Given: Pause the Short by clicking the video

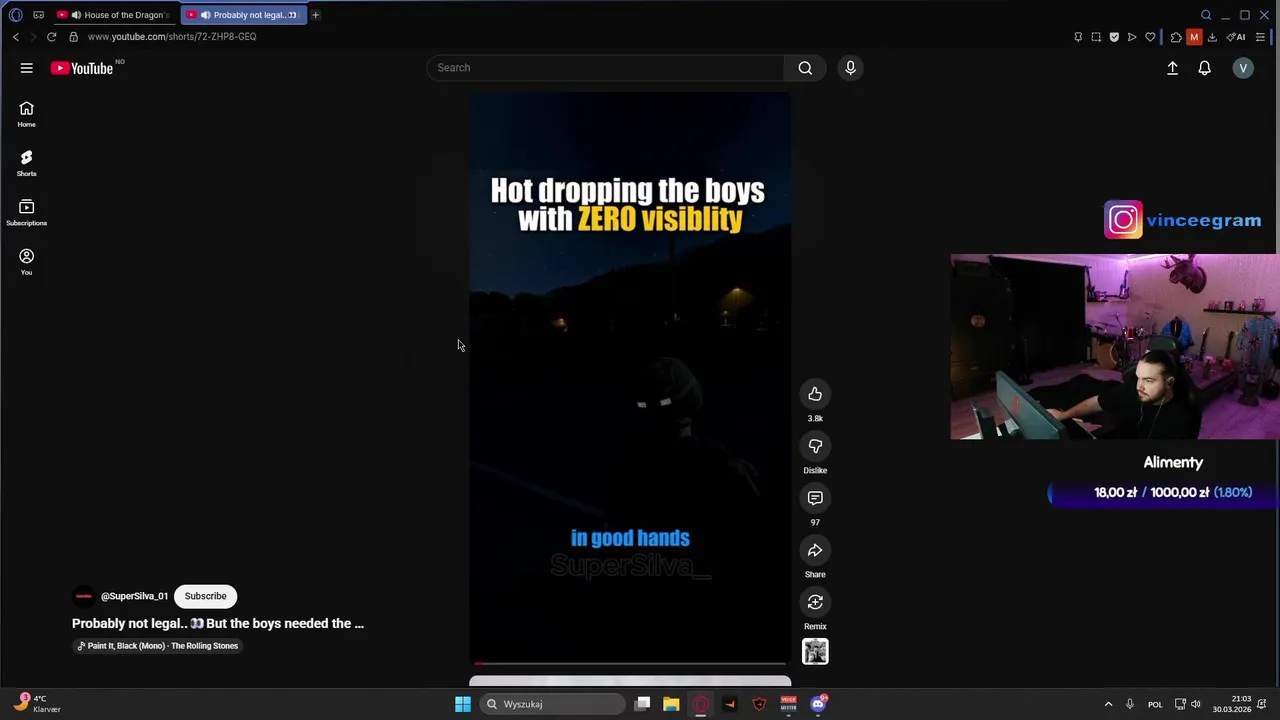Looking at the screenshot, I should pos(630,378).
